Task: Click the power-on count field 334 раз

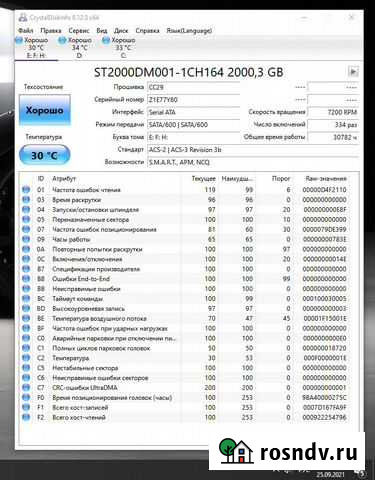Action: 333,125
